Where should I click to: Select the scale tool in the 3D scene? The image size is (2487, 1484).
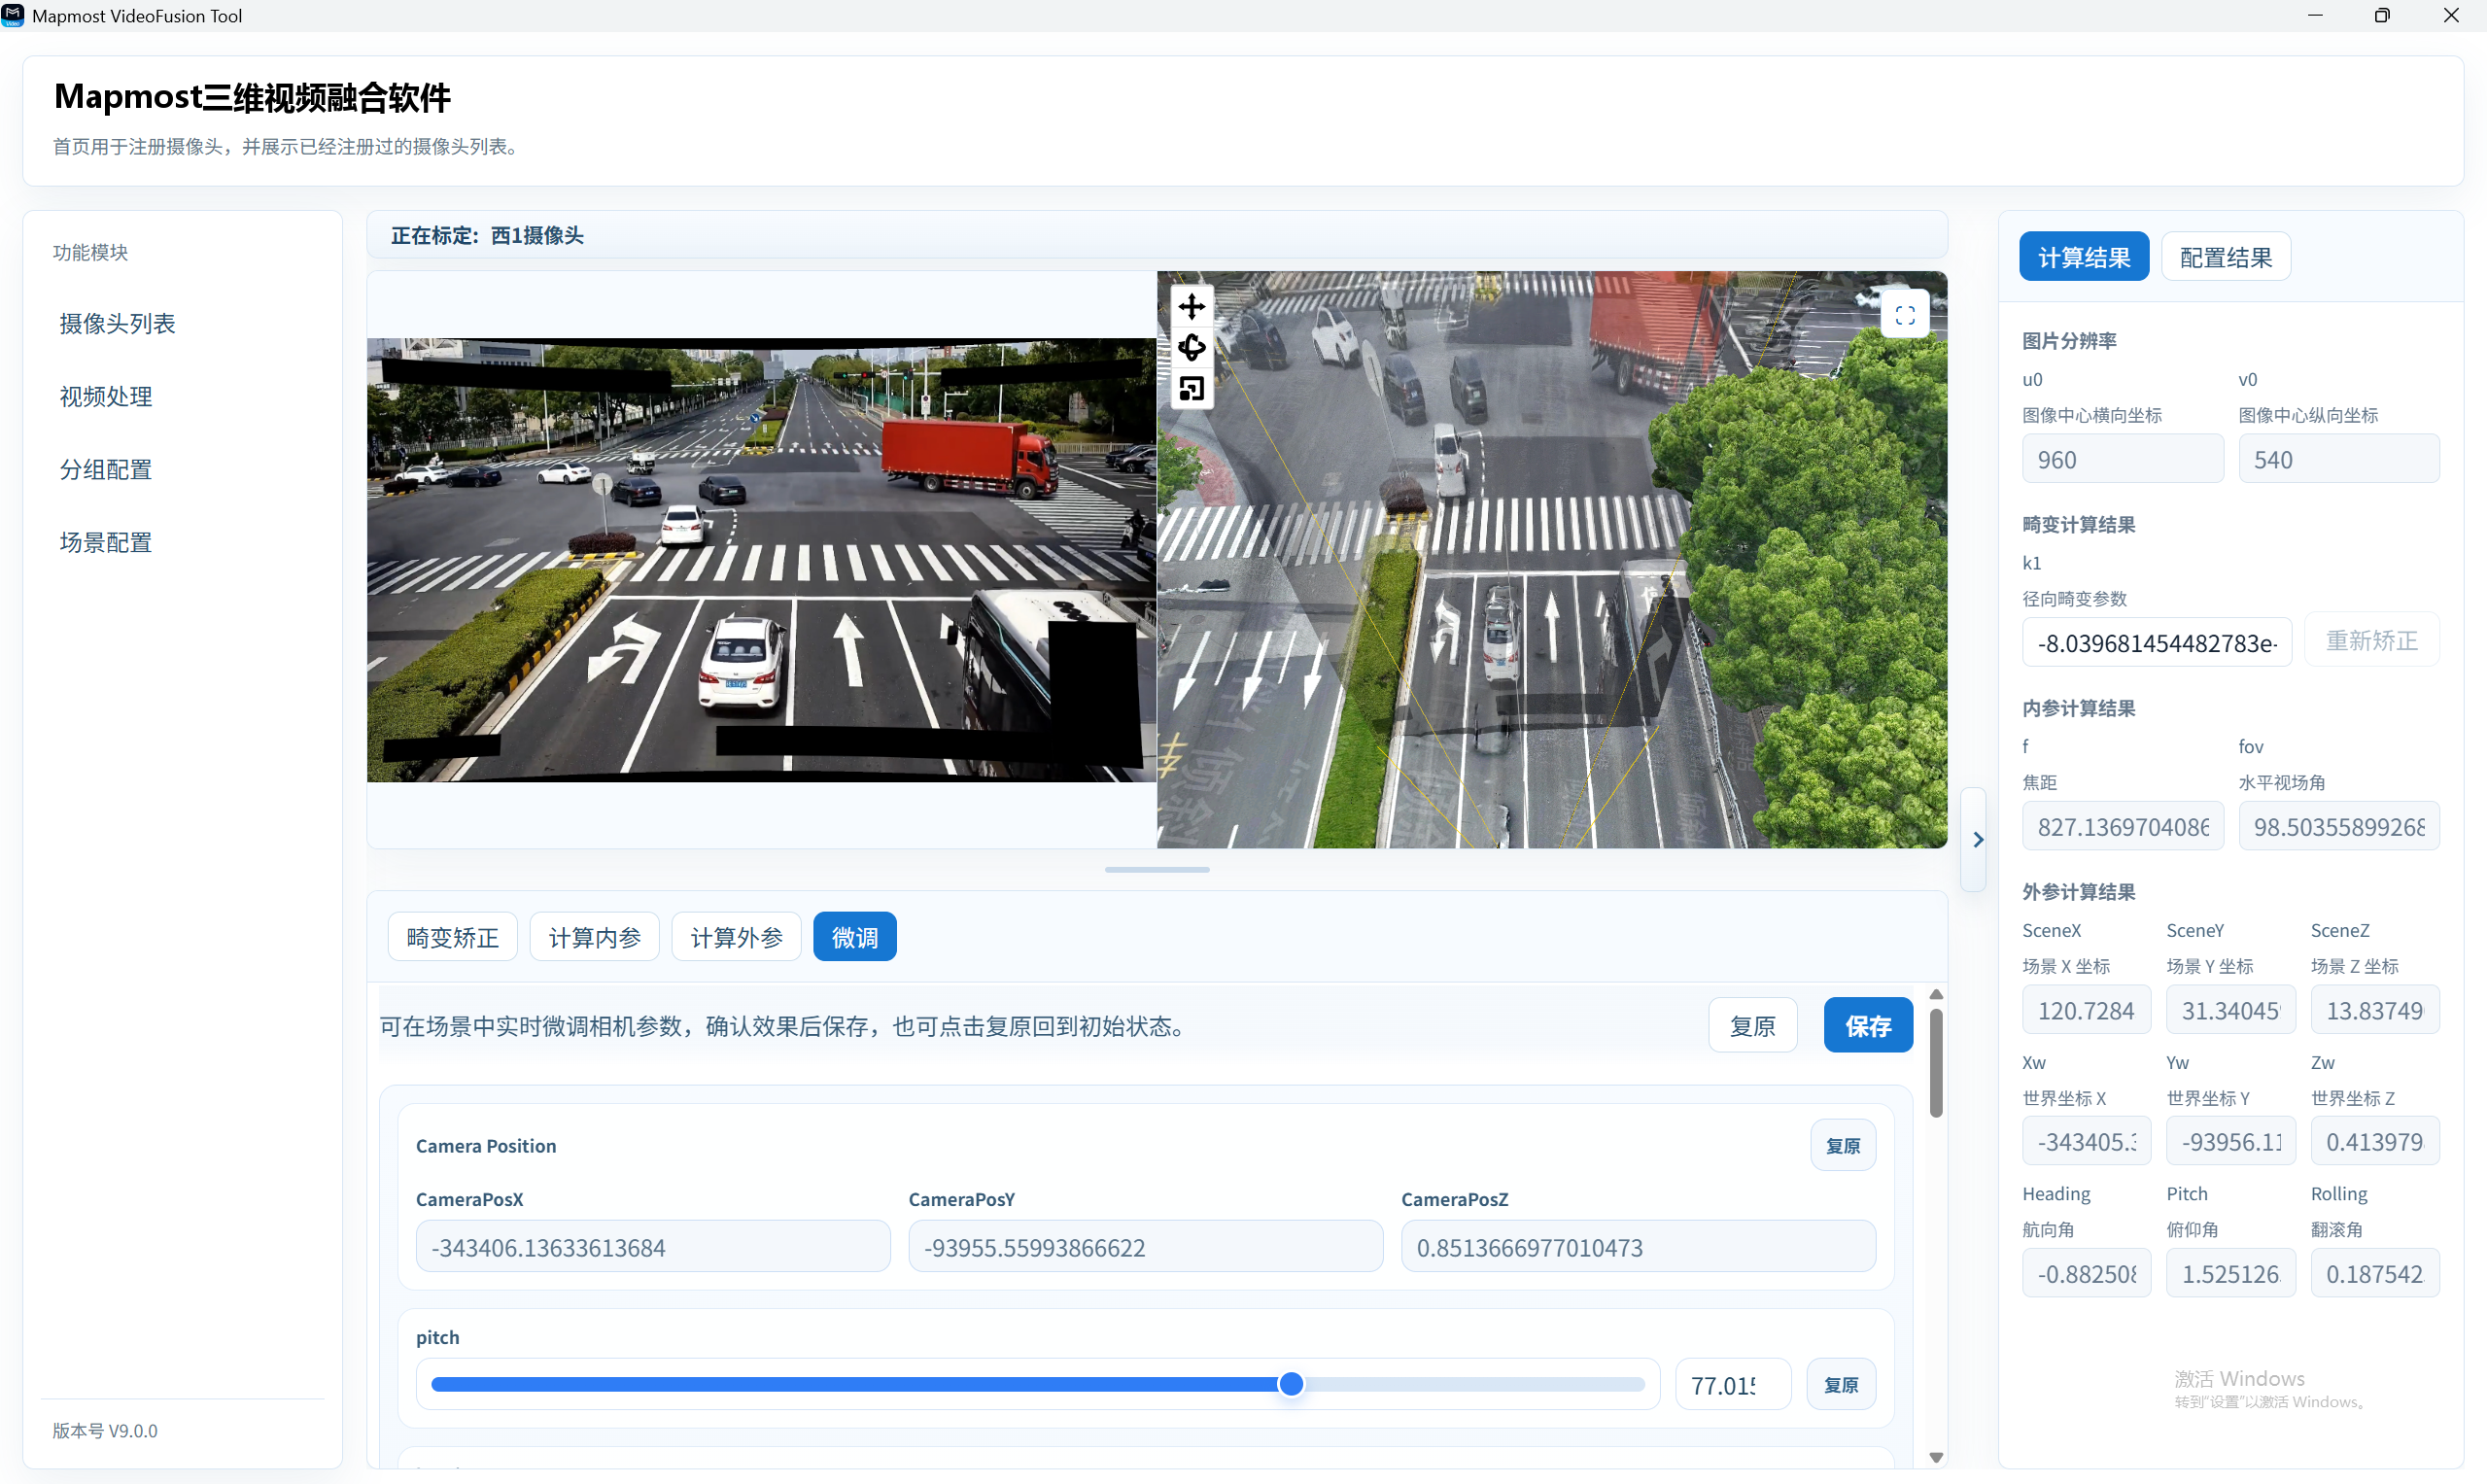coord(1191,388)
